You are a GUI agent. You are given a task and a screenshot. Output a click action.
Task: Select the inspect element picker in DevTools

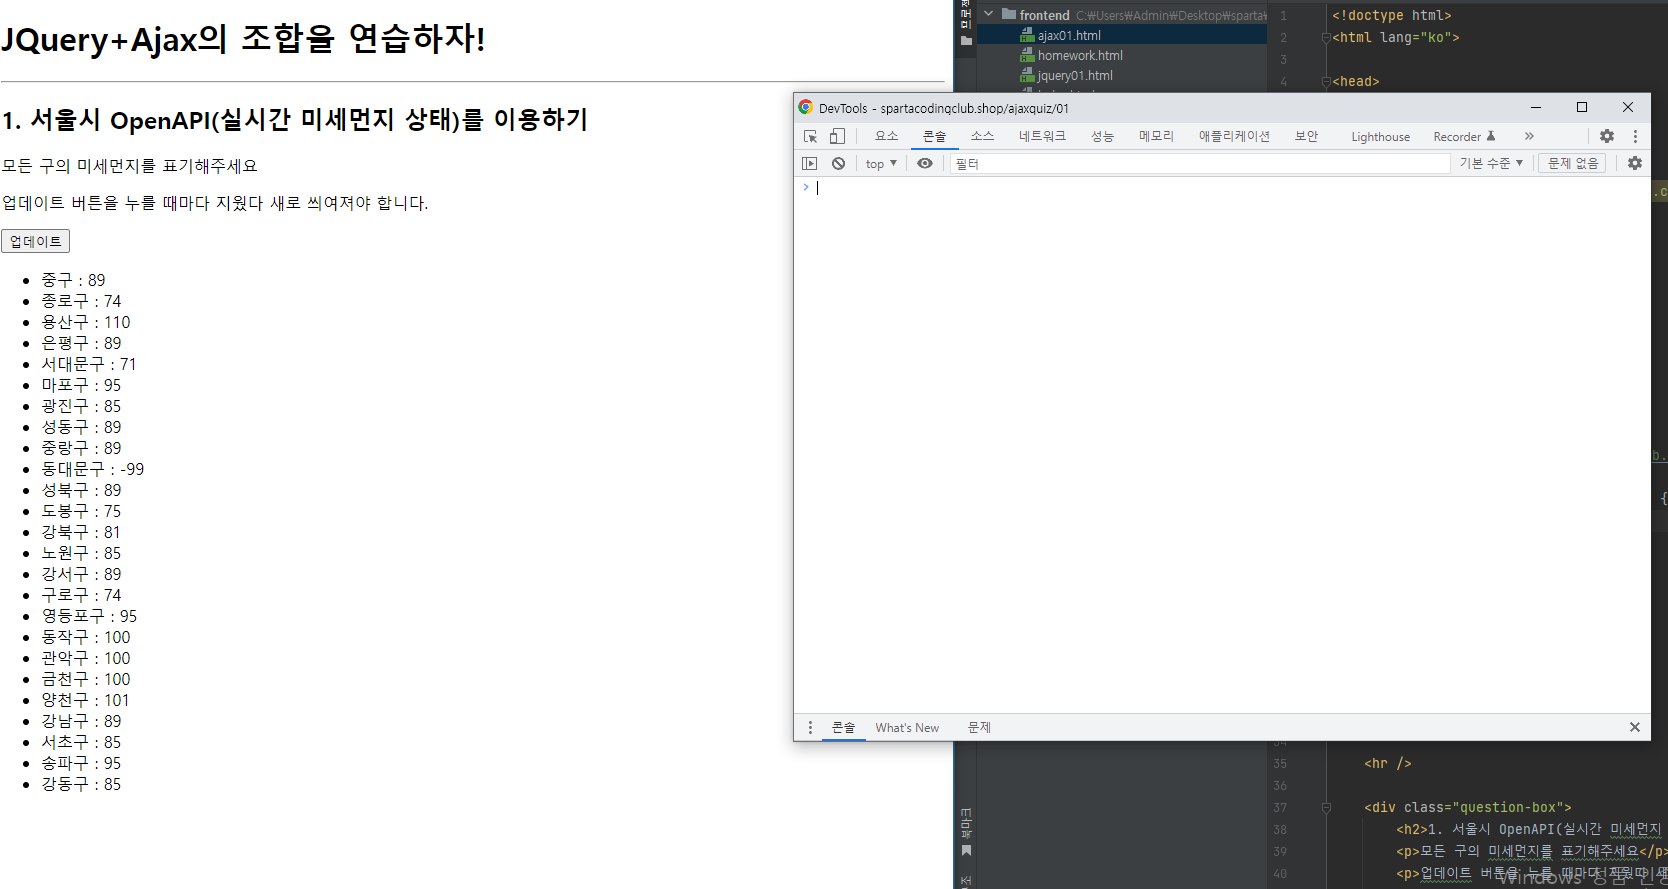coord(811,136)
